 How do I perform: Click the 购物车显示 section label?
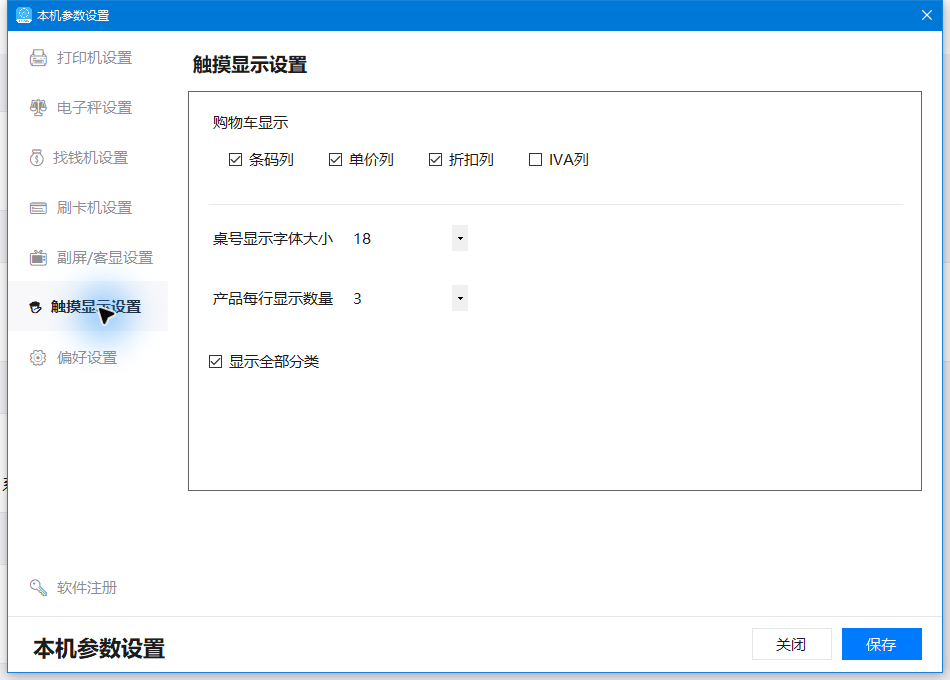click(x=250, y=122)
